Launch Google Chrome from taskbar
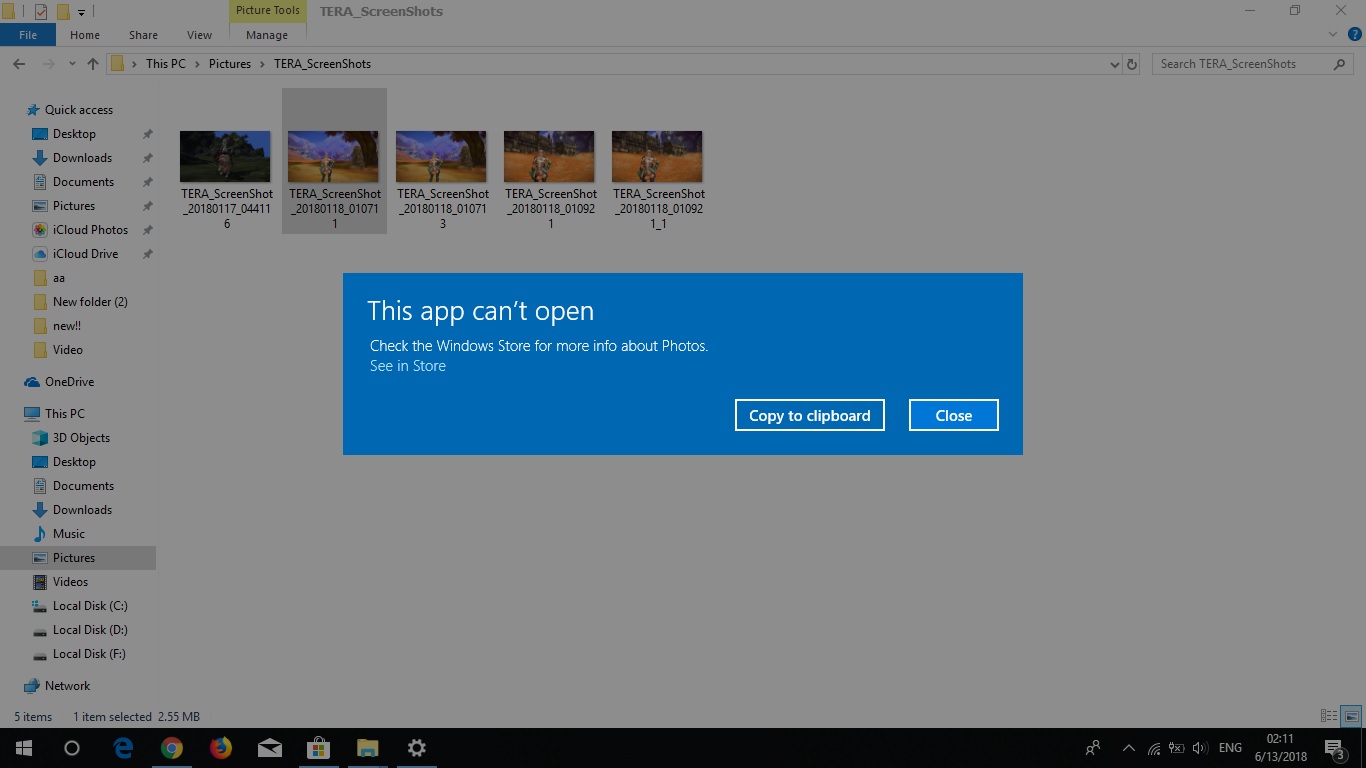Image resolution: width=1366 pixels, height=768 pixels. 172,748
